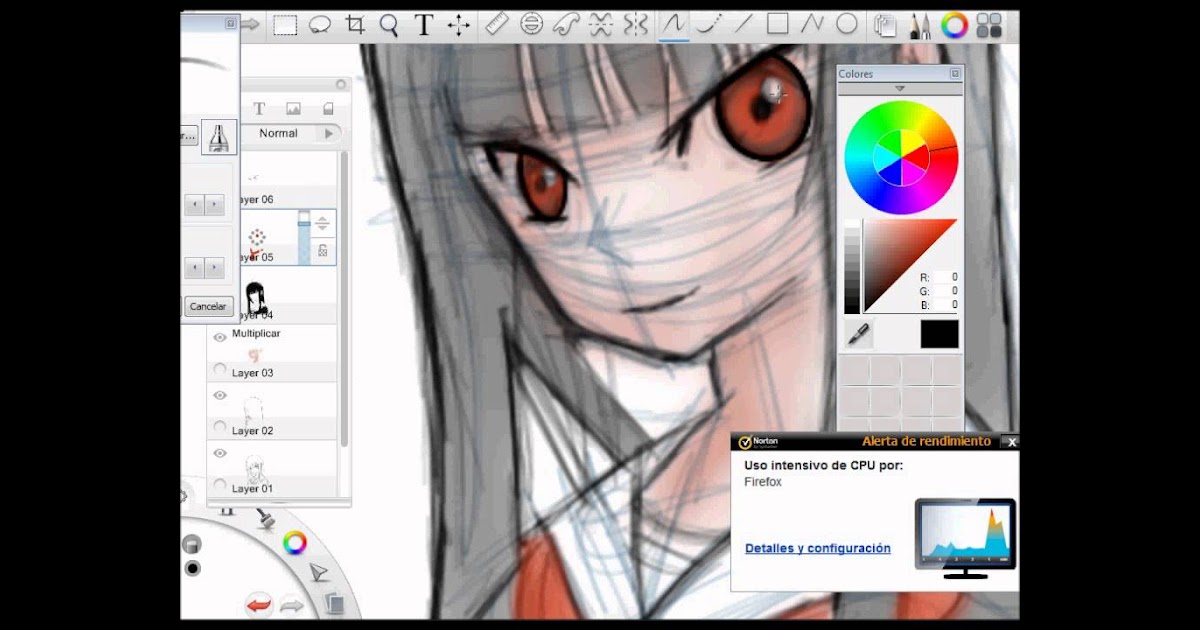Pick a hue on the color wheel

[x=901, y=158]
